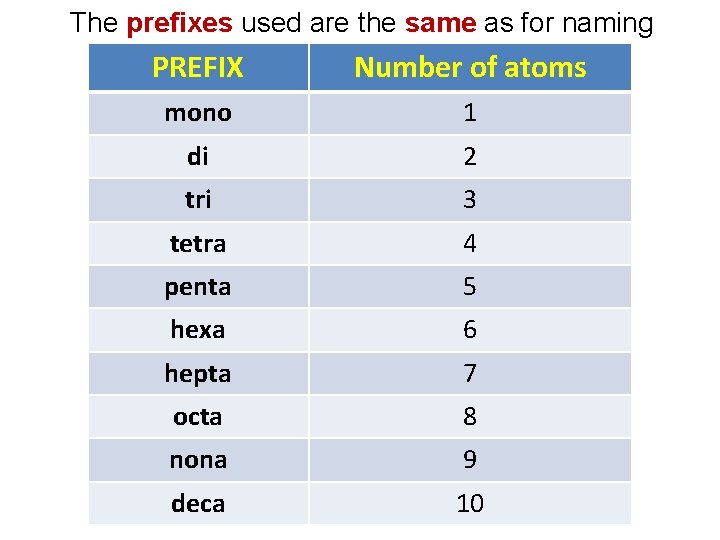Click the red word same in title
This screenshot has width=720, height=540.
(x=440, y=23)
